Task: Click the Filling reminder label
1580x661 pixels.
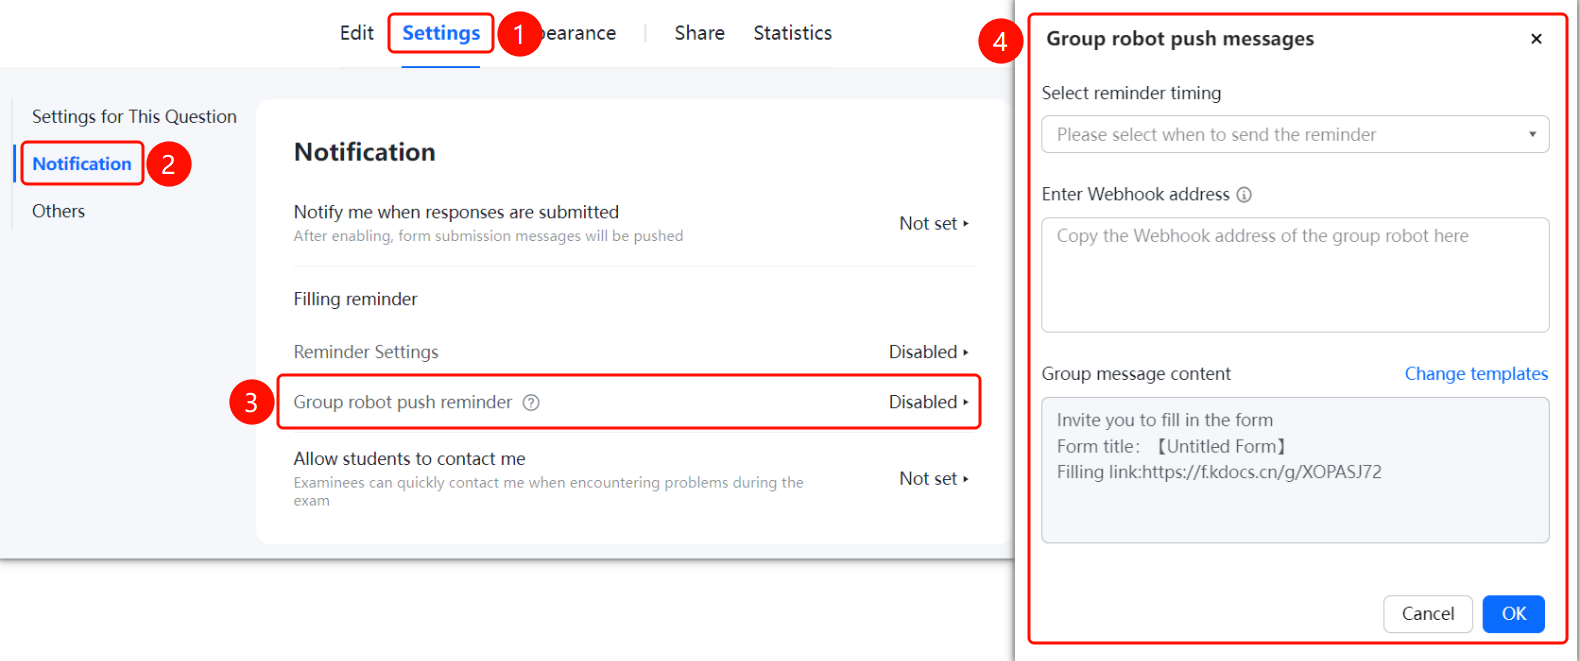Action: tap(355, 299)
